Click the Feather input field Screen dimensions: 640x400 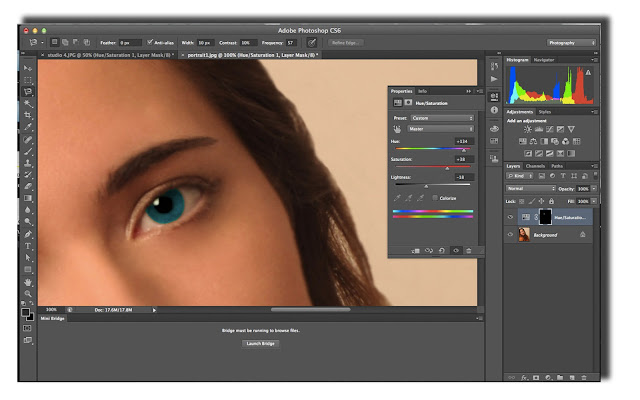pyautogui.click(x=130, y=42)
